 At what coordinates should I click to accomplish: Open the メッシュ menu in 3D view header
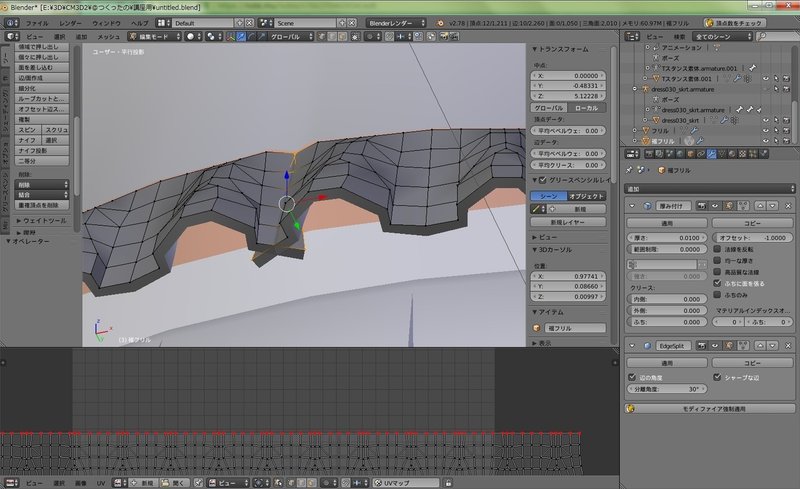[108, 36]
